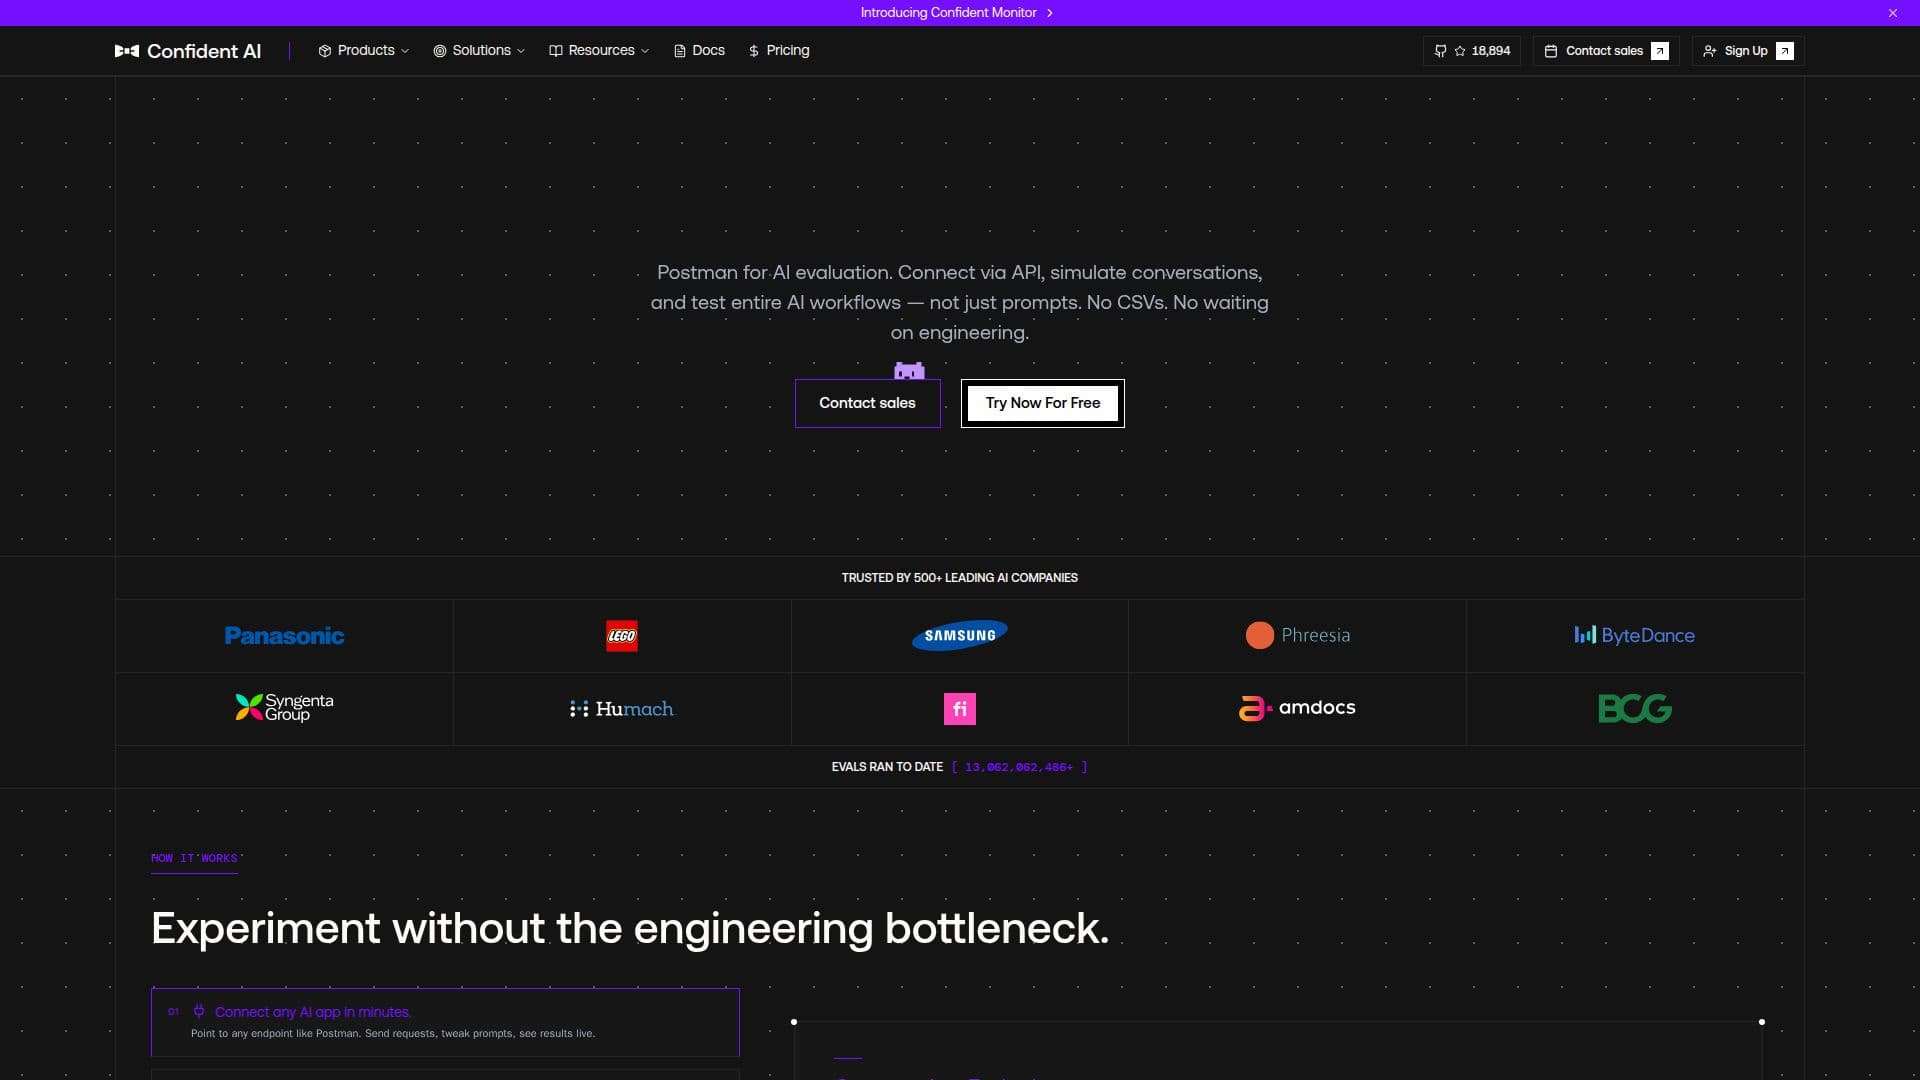
Task: Open the Docs menu item
Action: [699, 51]
